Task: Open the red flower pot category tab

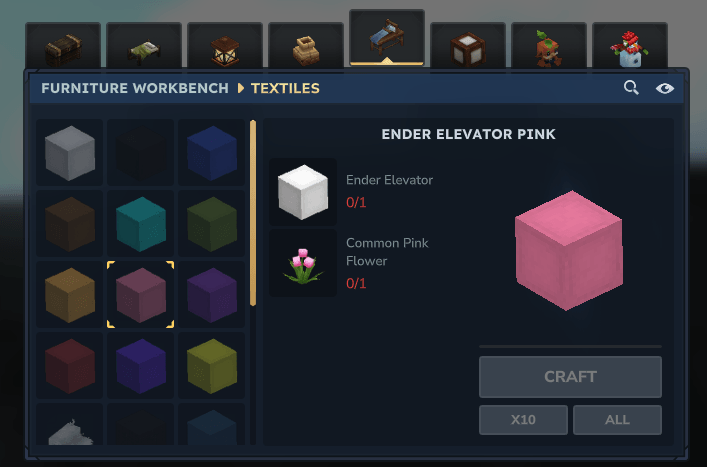Action: pyautogui.click(x=629, y=46)
